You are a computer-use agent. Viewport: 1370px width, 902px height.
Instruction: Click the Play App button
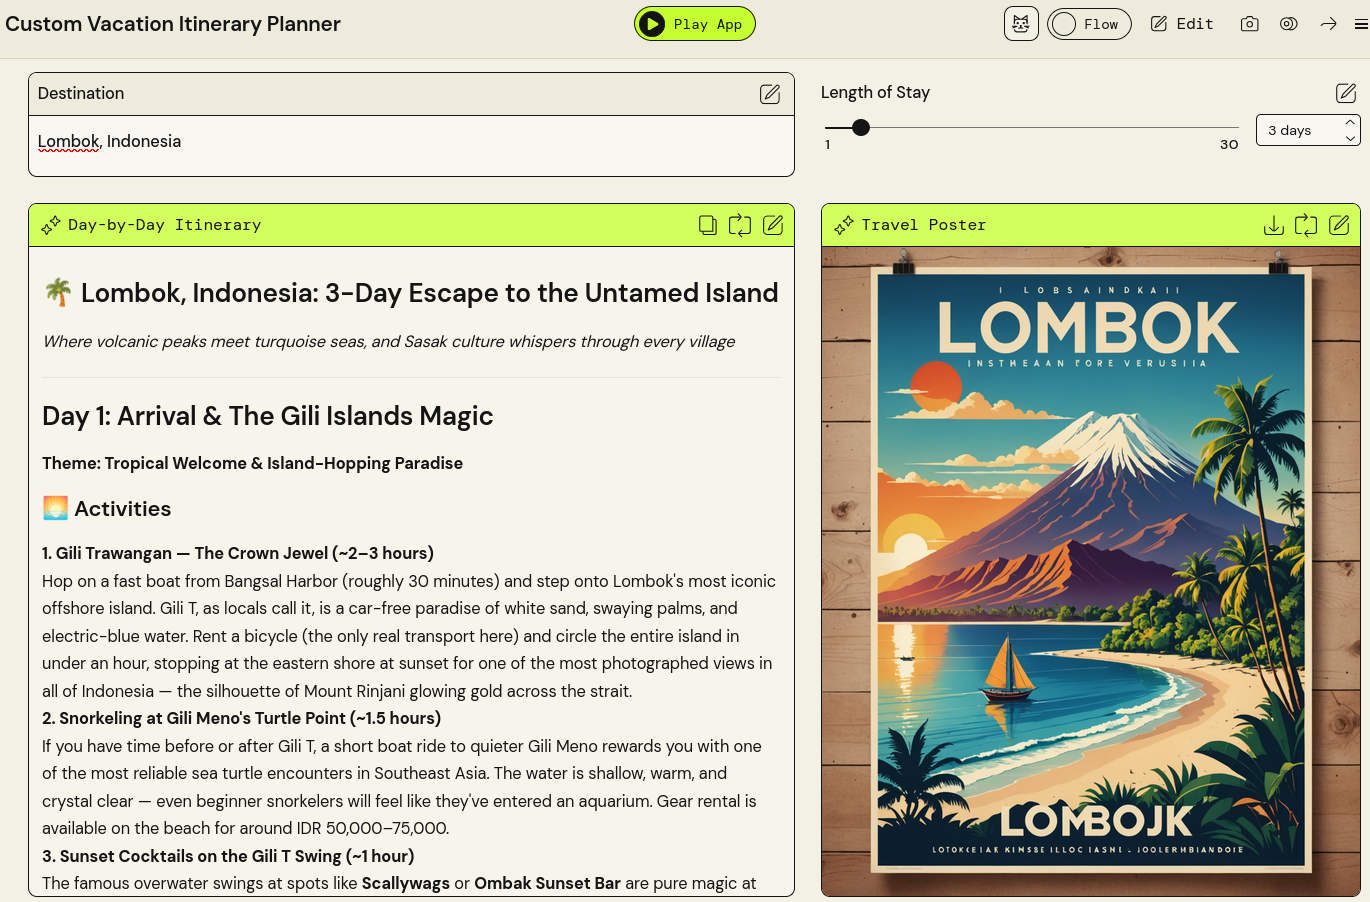tap(694, 24)
